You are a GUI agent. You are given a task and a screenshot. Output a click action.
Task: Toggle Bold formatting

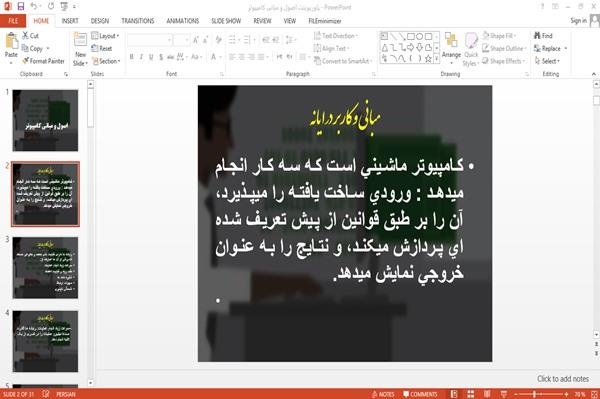point(132,57)
